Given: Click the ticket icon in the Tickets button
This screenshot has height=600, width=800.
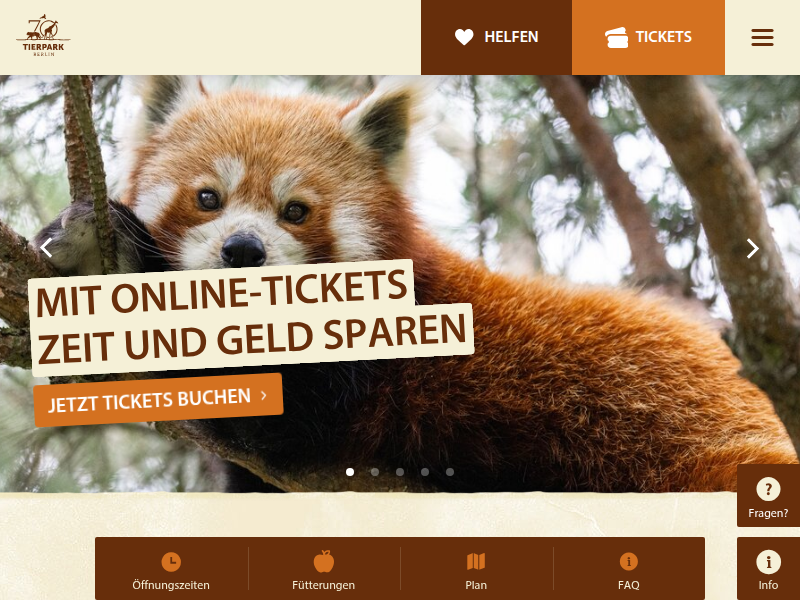Looking at the screenshot, I should pos(616,37).
